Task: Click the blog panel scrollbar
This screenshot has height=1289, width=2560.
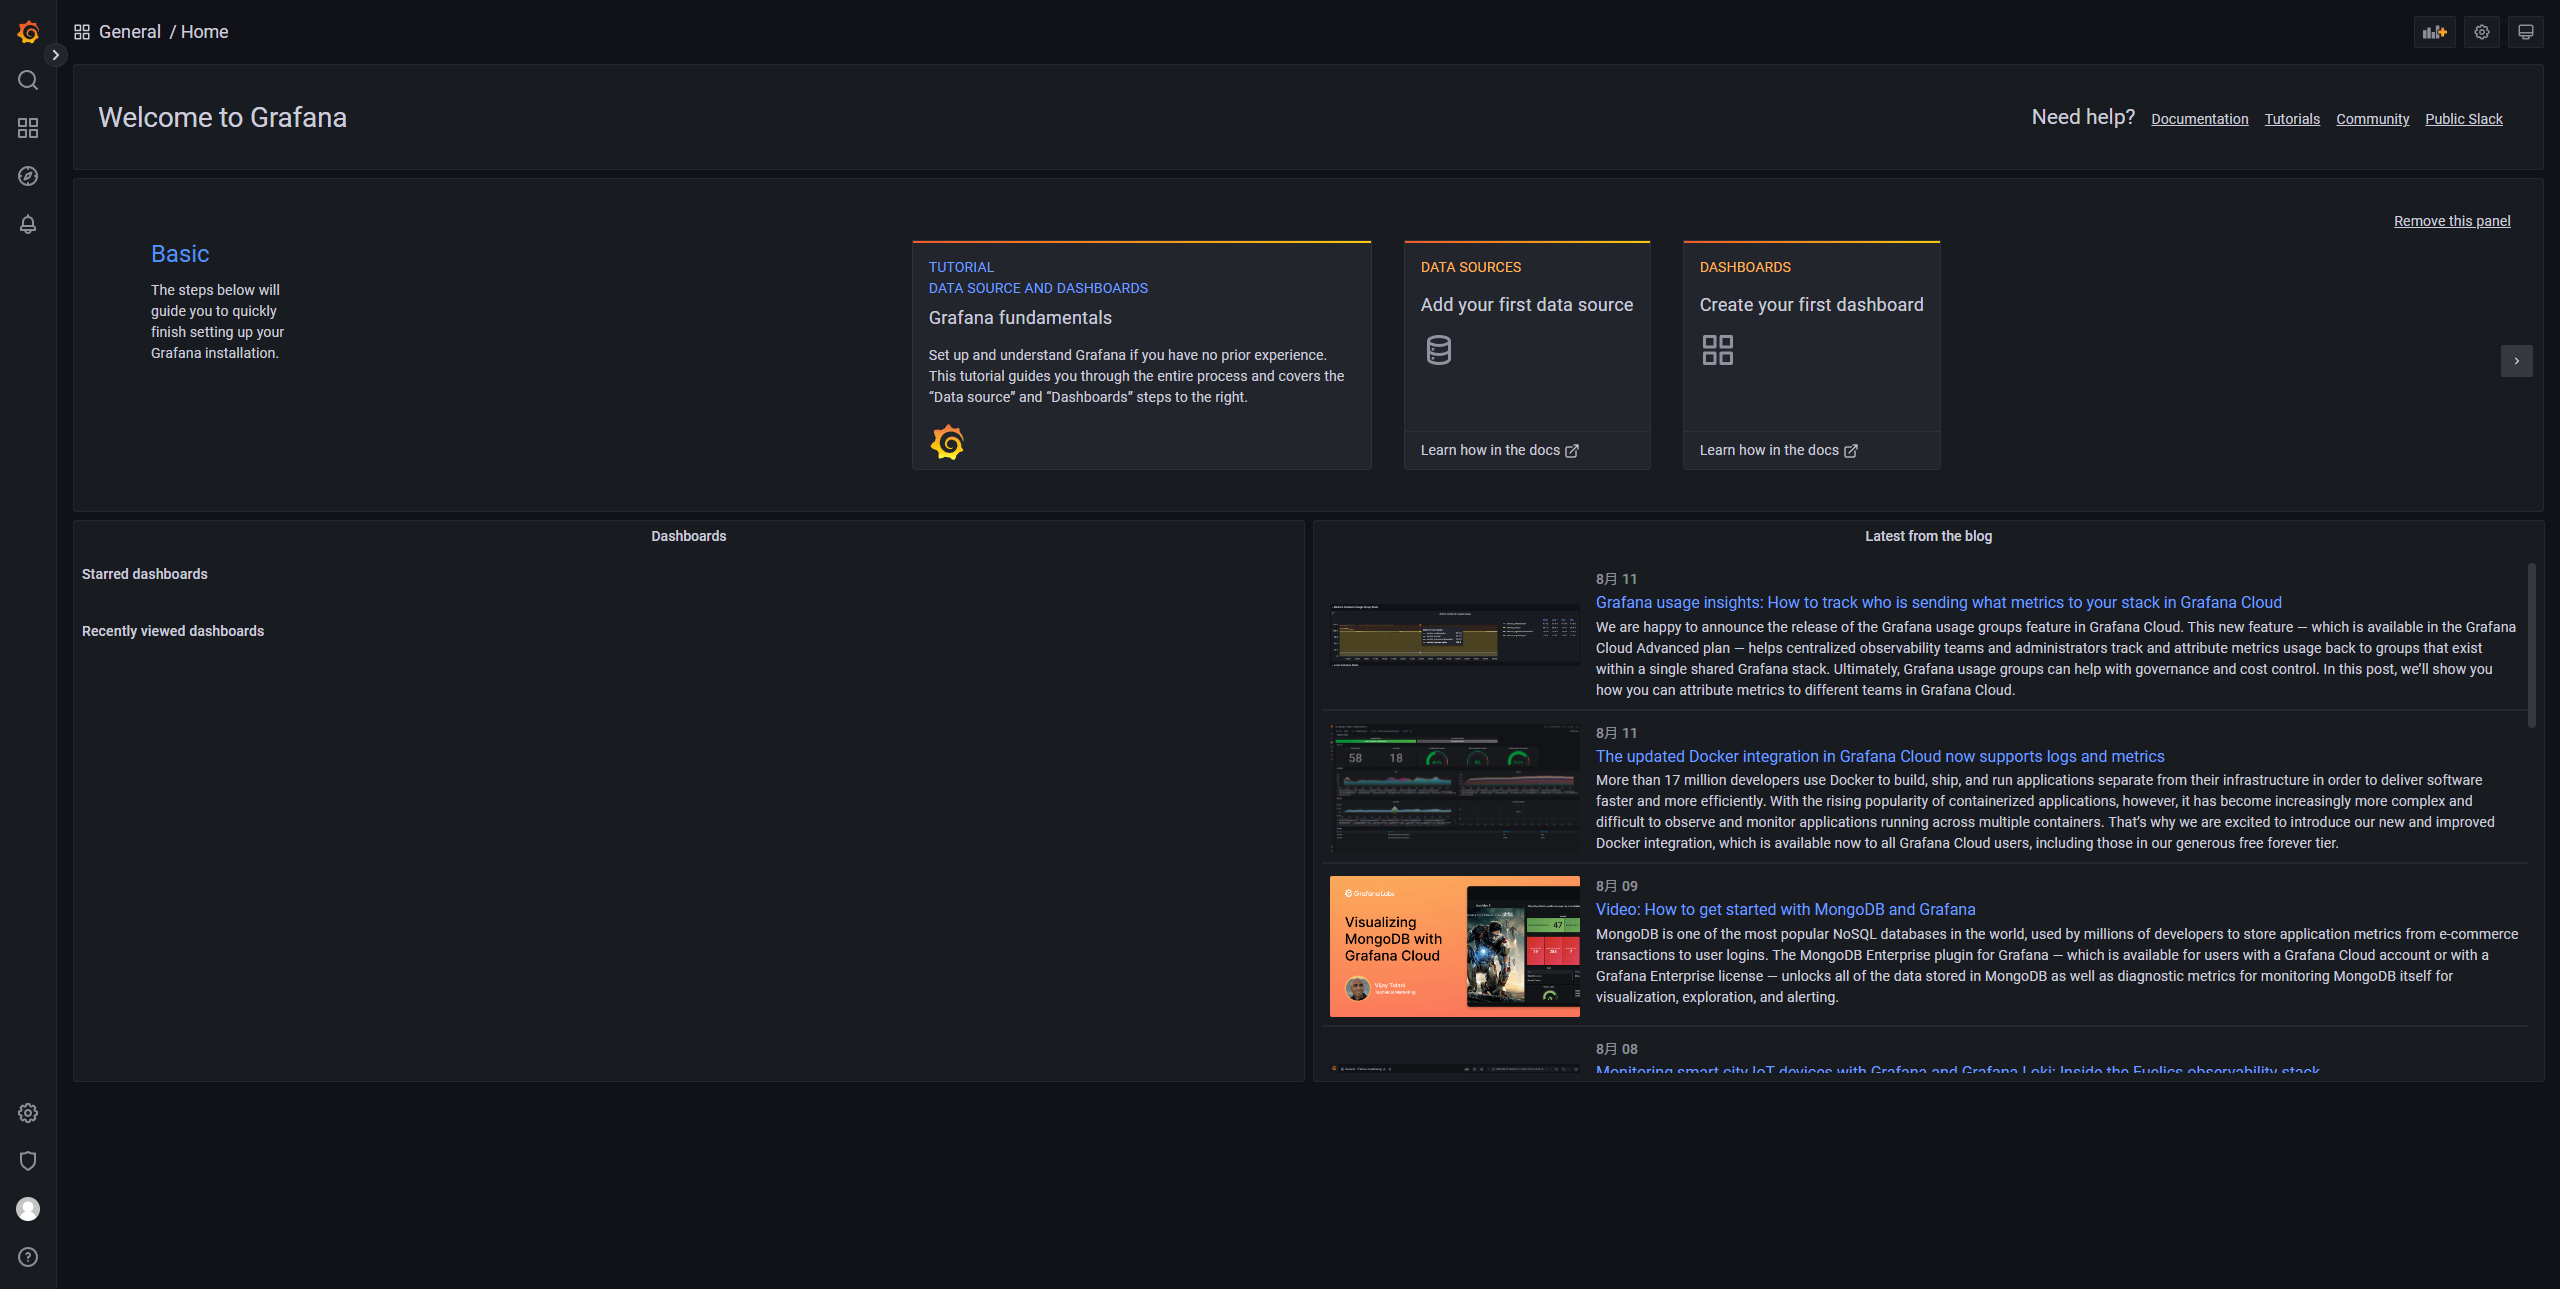Action: point(2532,645)
